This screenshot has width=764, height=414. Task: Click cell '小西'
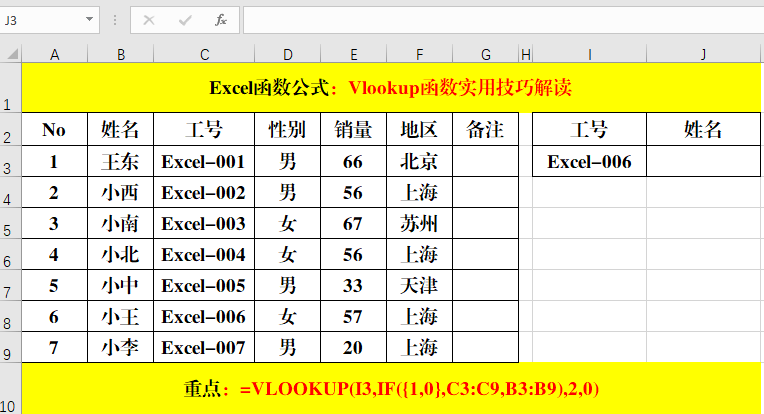(x=121, y=192)
